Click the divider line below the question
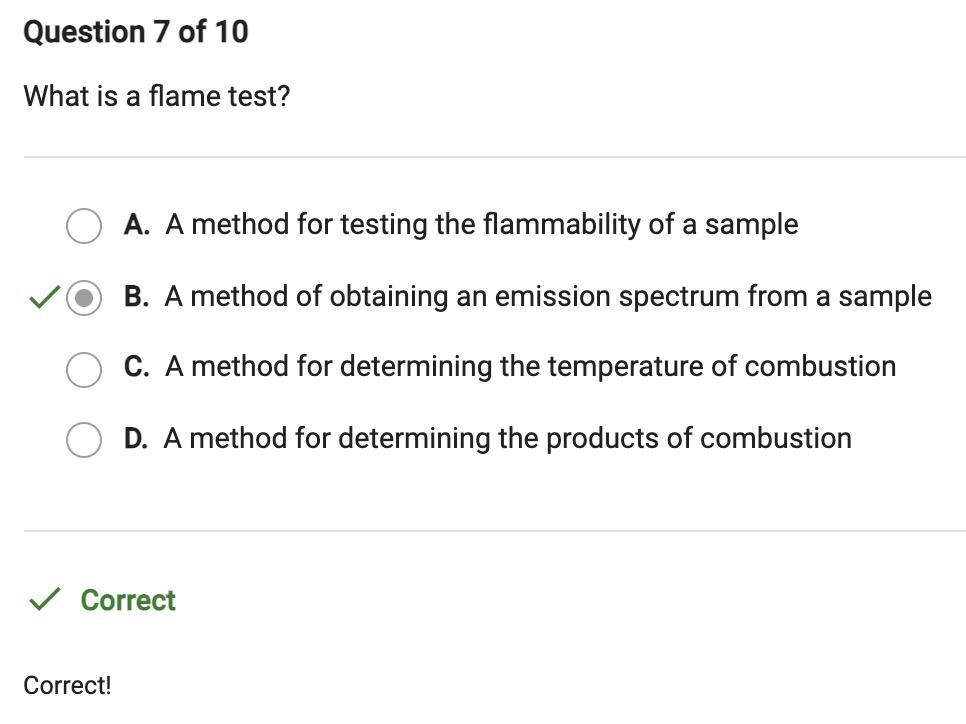The height and width of the screenshot is (724, 966). [x=494, y=157]
